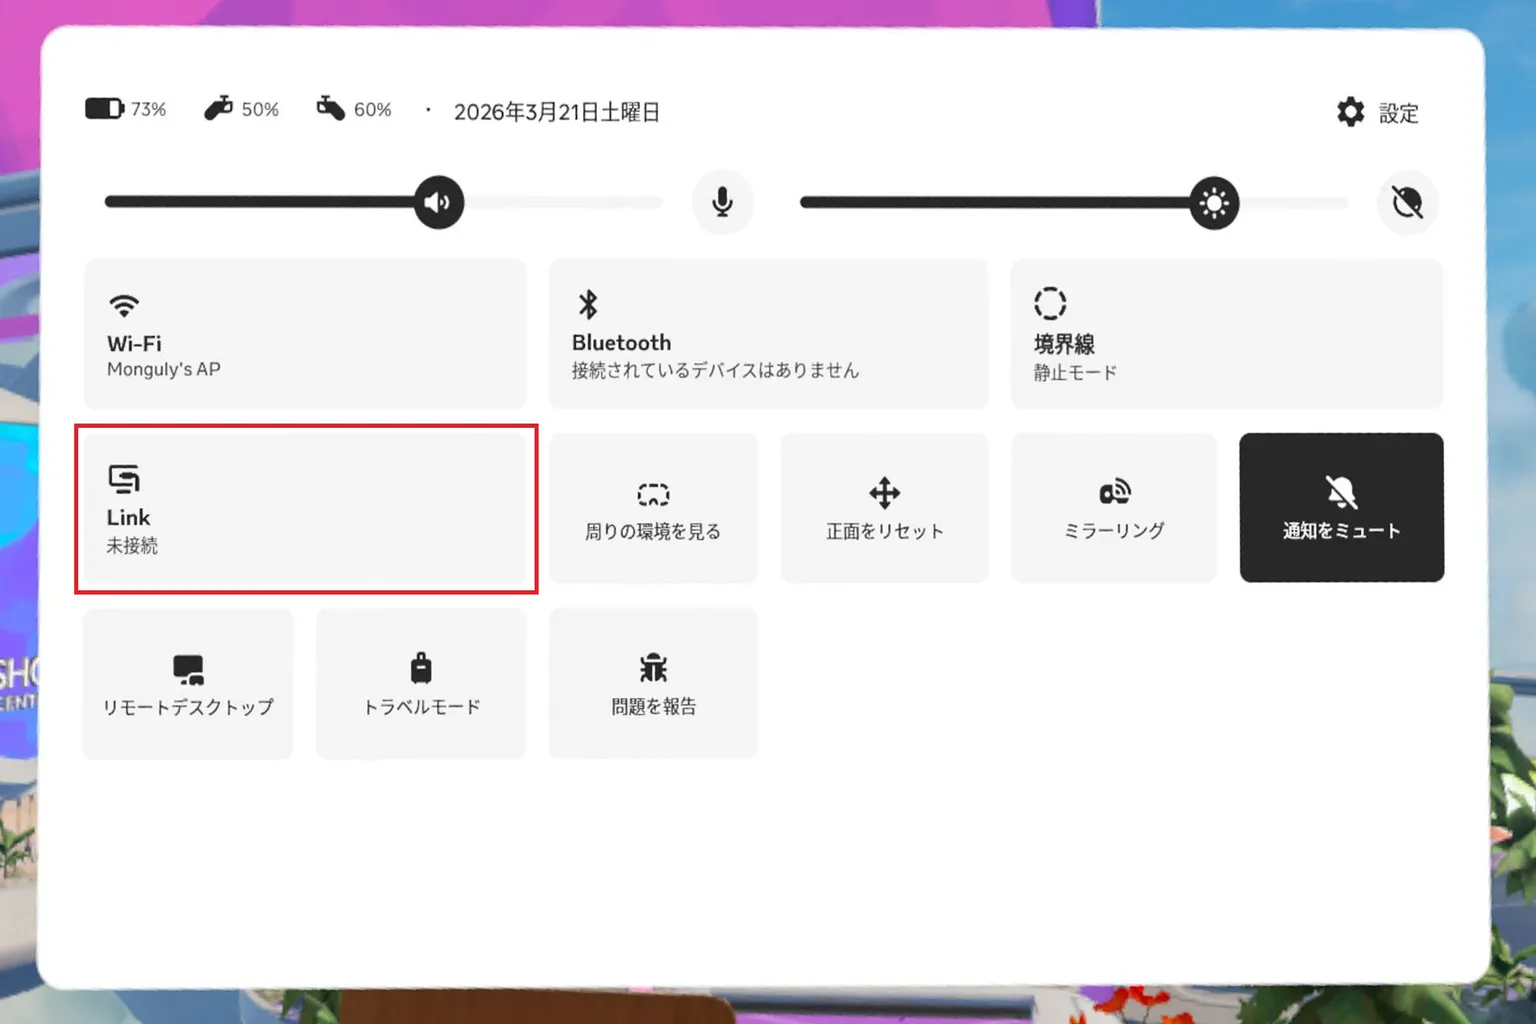Toggle トラベルモード tile
The width and height of the screenshot is (1536, 1024).
(421, 684)
